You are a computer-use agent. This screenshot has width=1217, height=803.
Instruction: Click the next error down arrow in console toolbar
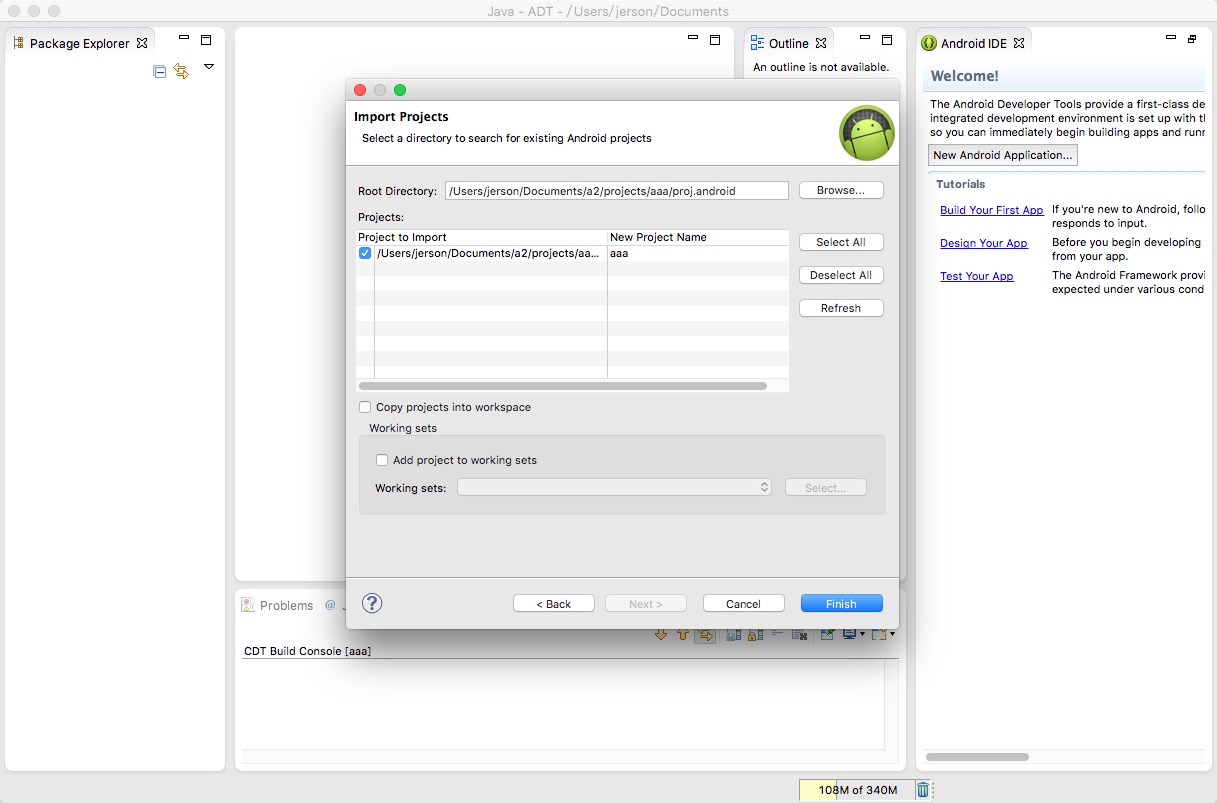coord(661,634)
